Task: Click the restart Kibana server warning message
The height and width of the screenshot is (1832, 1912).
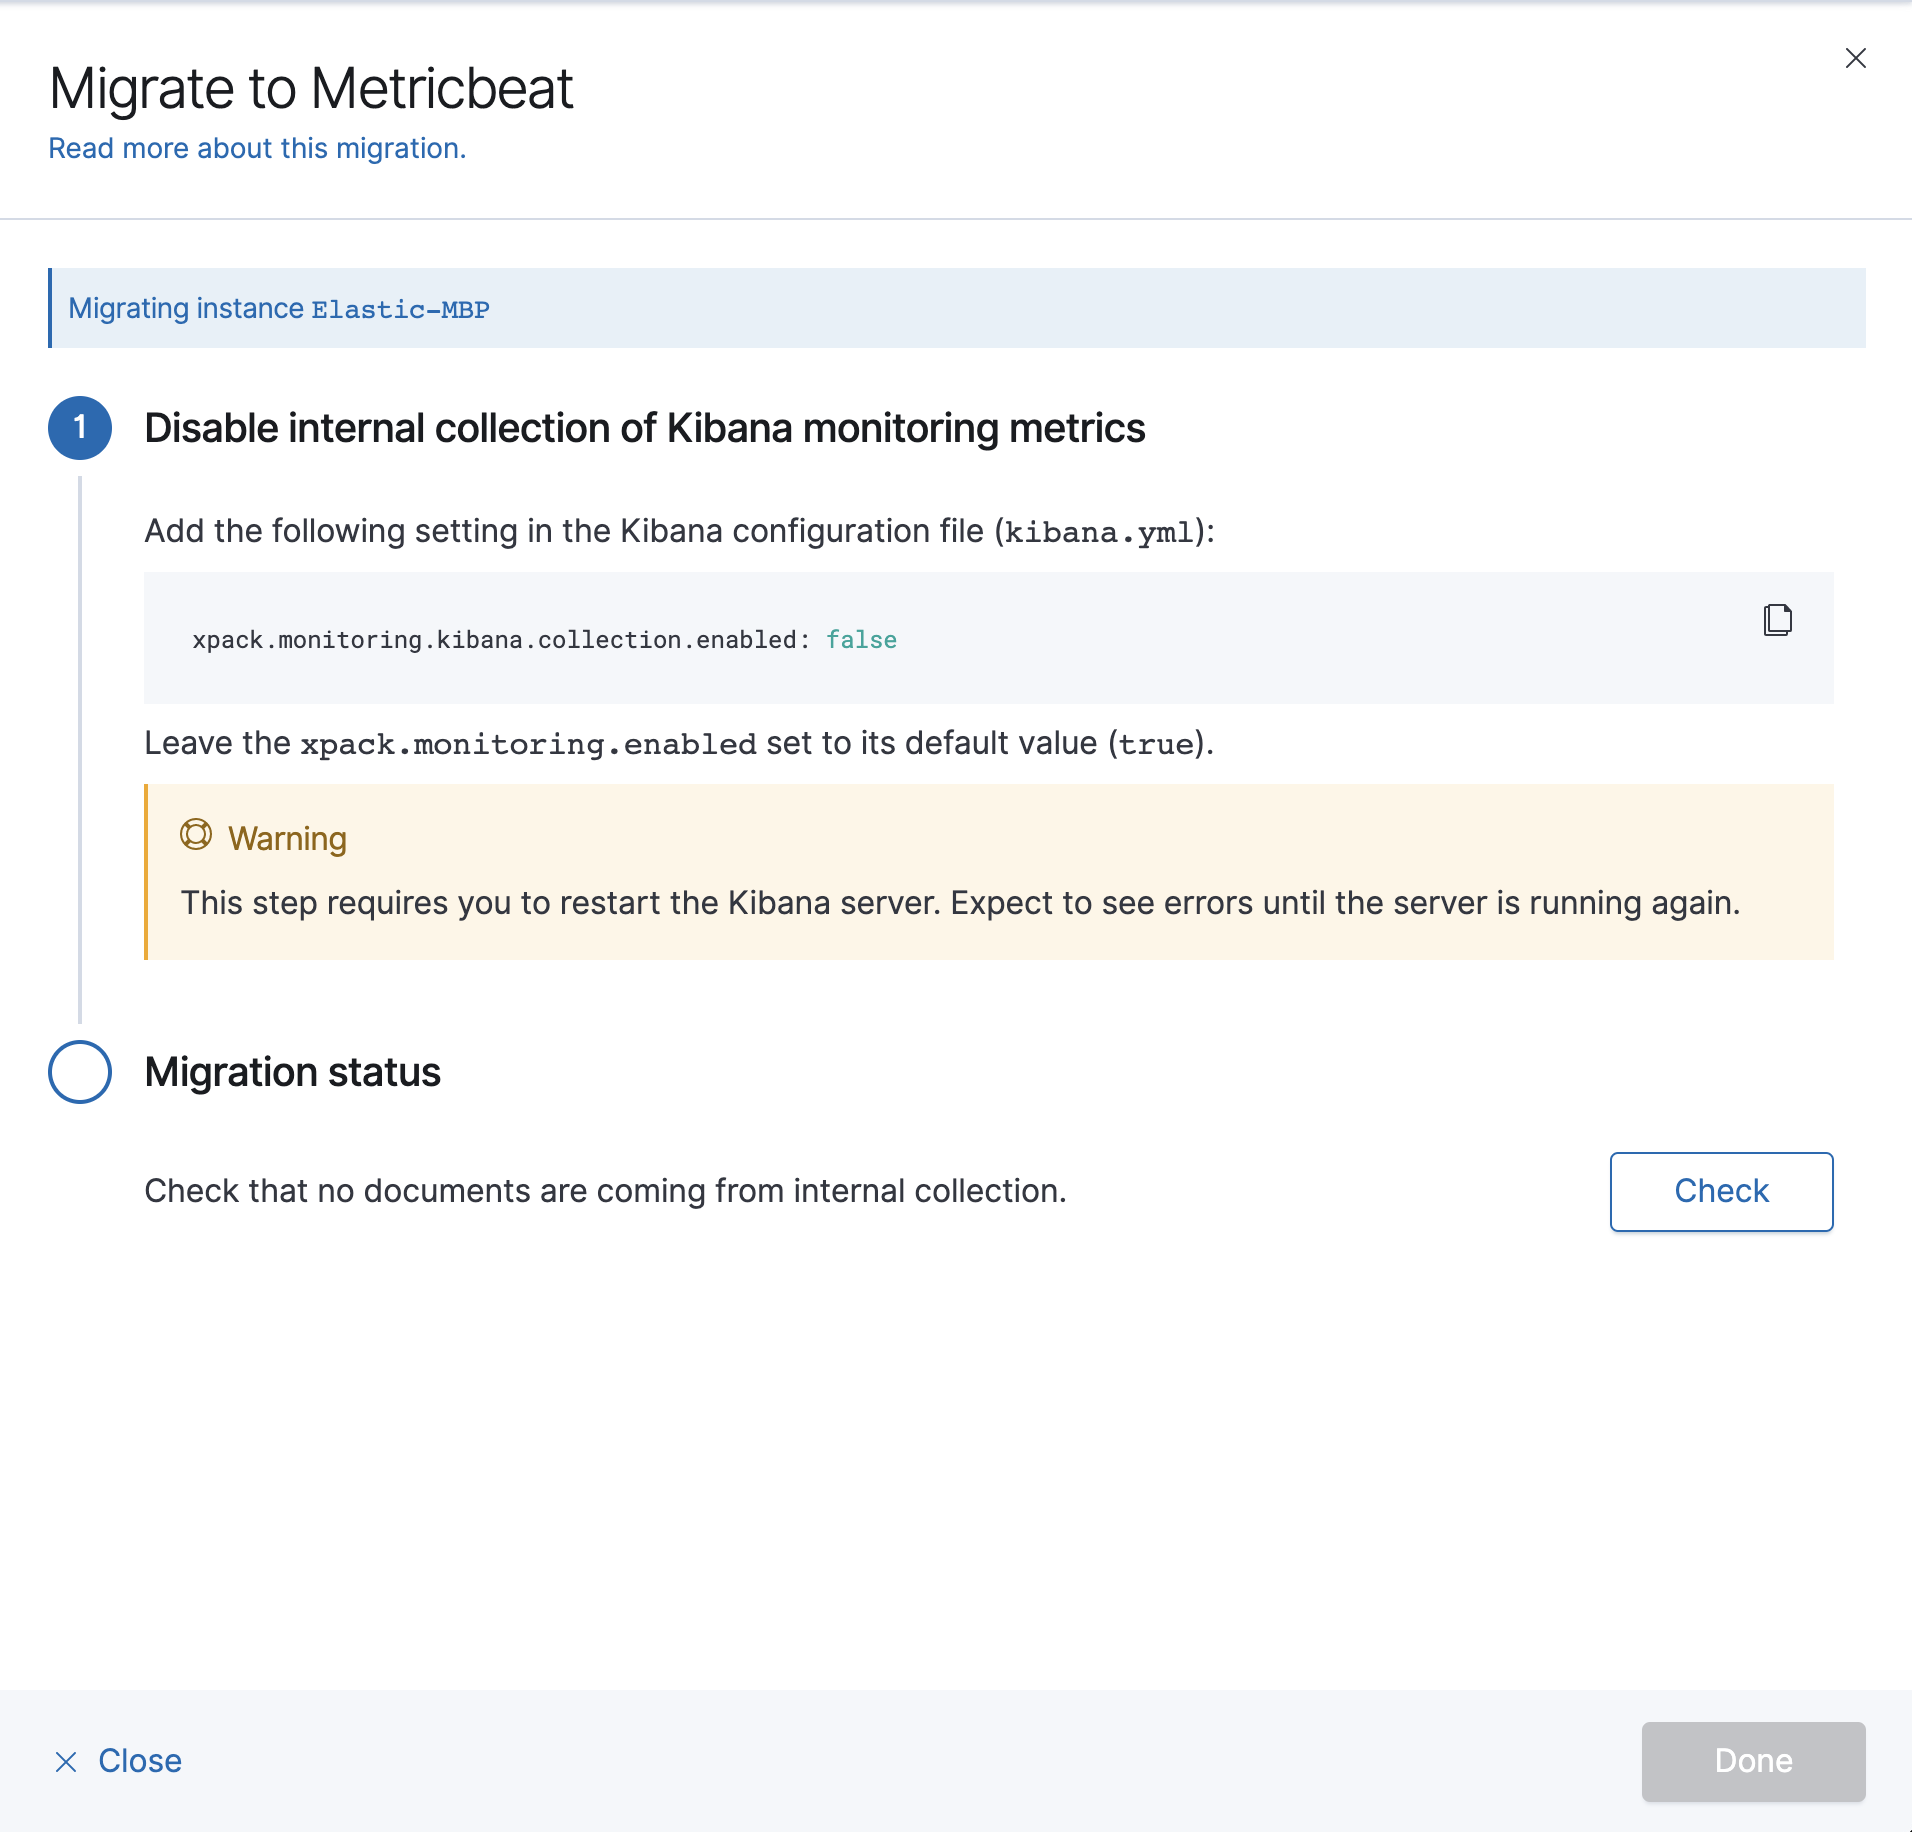Action: click(x=960, y=903)
